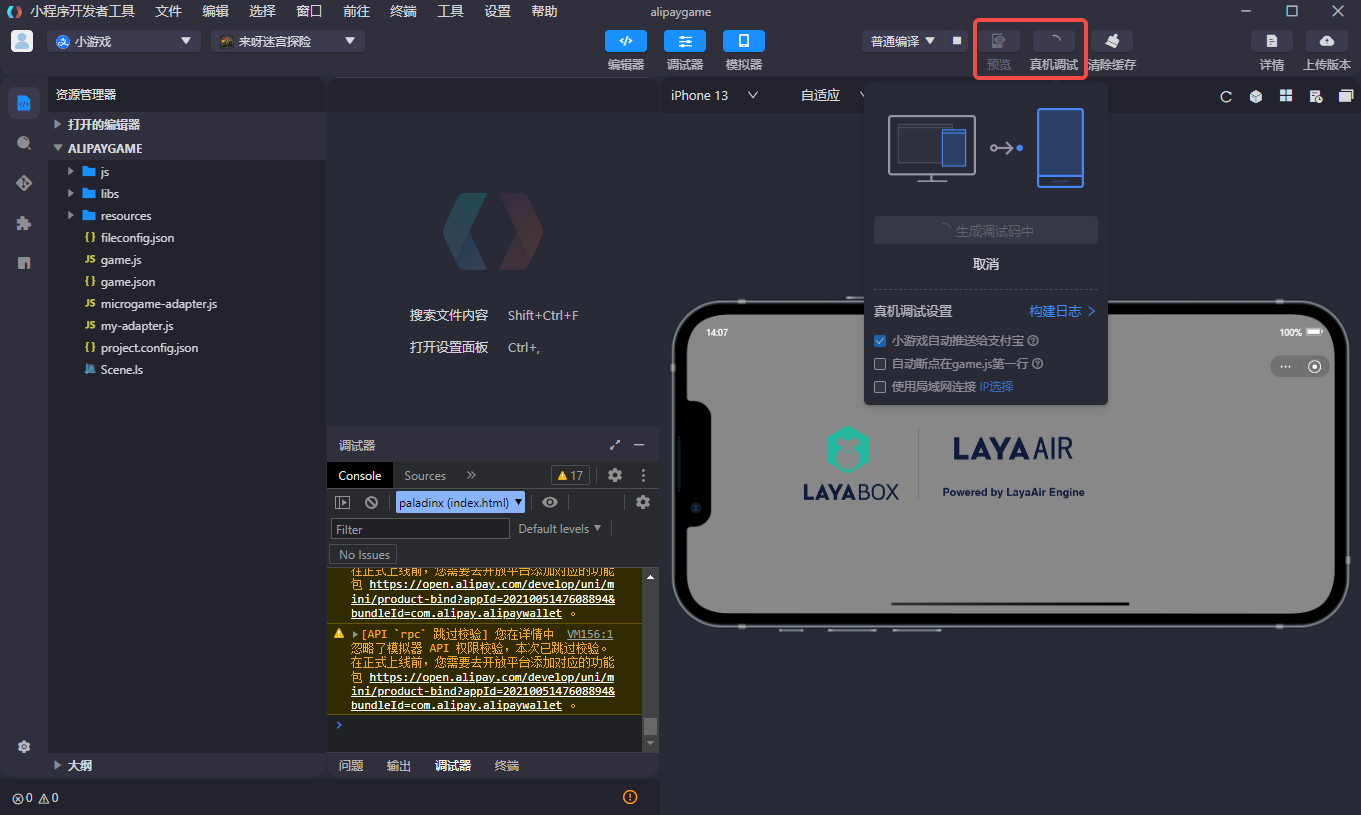
Task: Open the Editor panel toggle icon
Action: pyautogui.click(x=625, y=41)
